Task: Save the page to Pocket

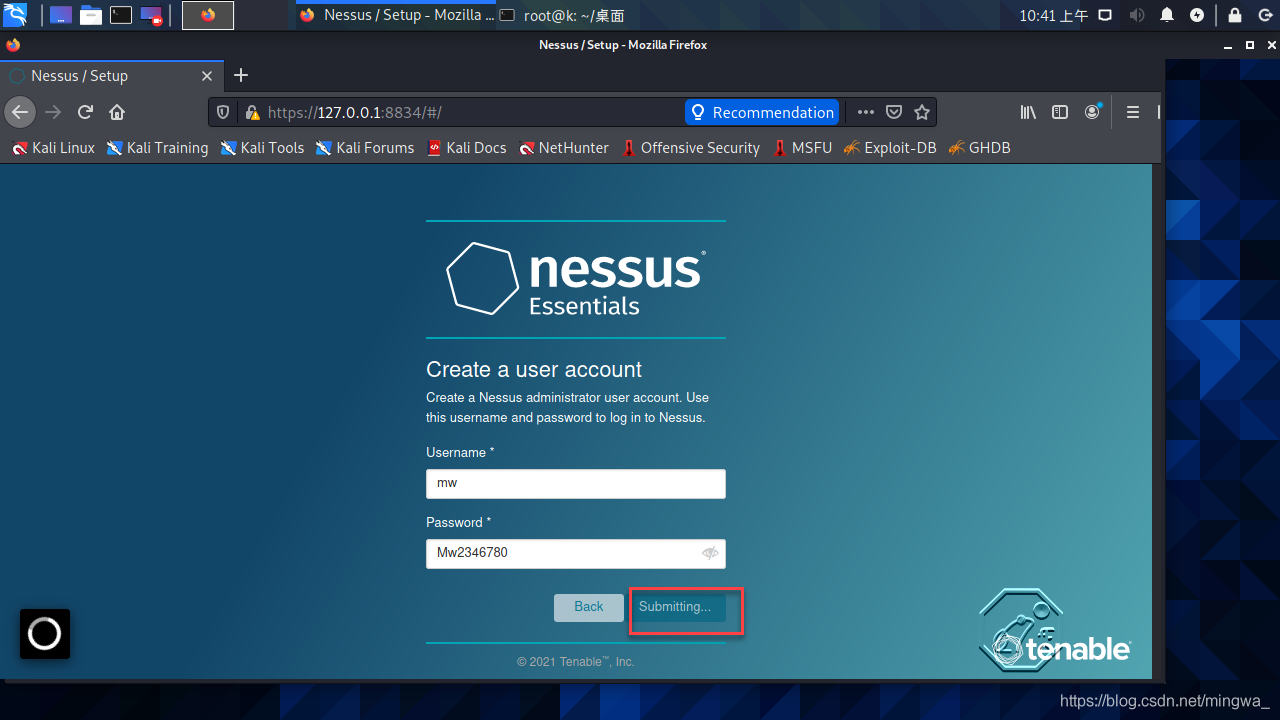Action: point(894,112)
